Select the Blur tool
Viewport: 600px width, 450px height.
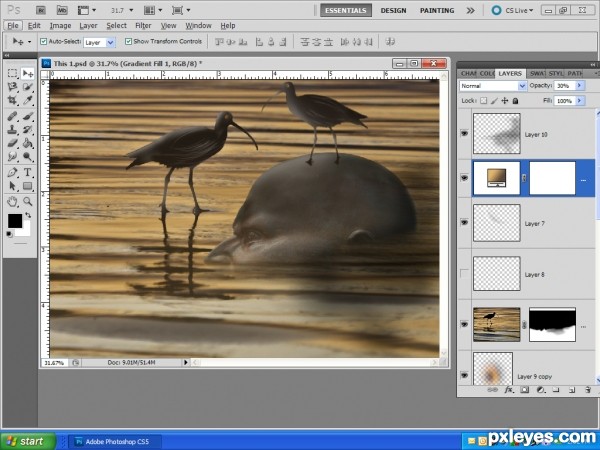tap(13, 157)
